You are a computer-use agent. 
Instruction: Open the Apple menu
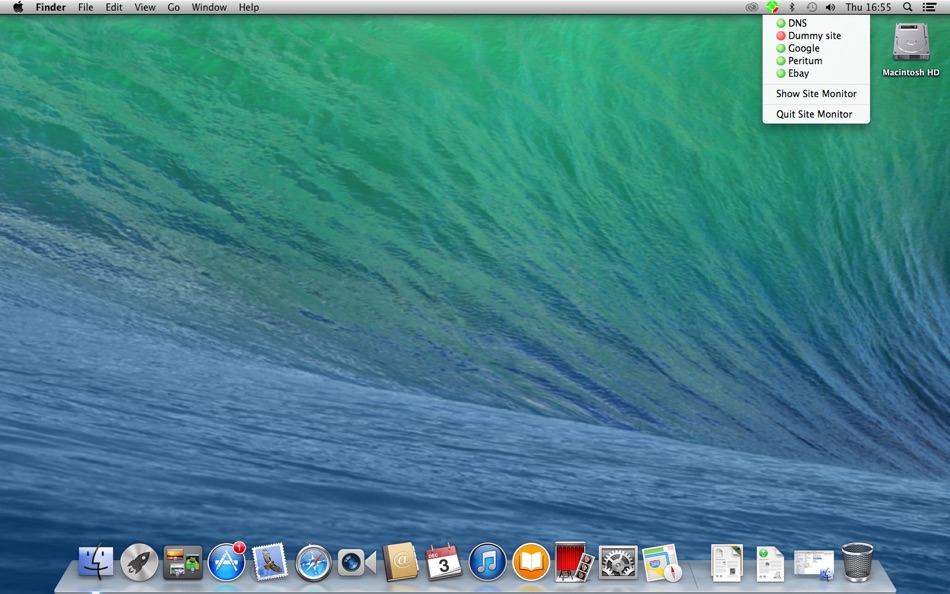(18, 7)
